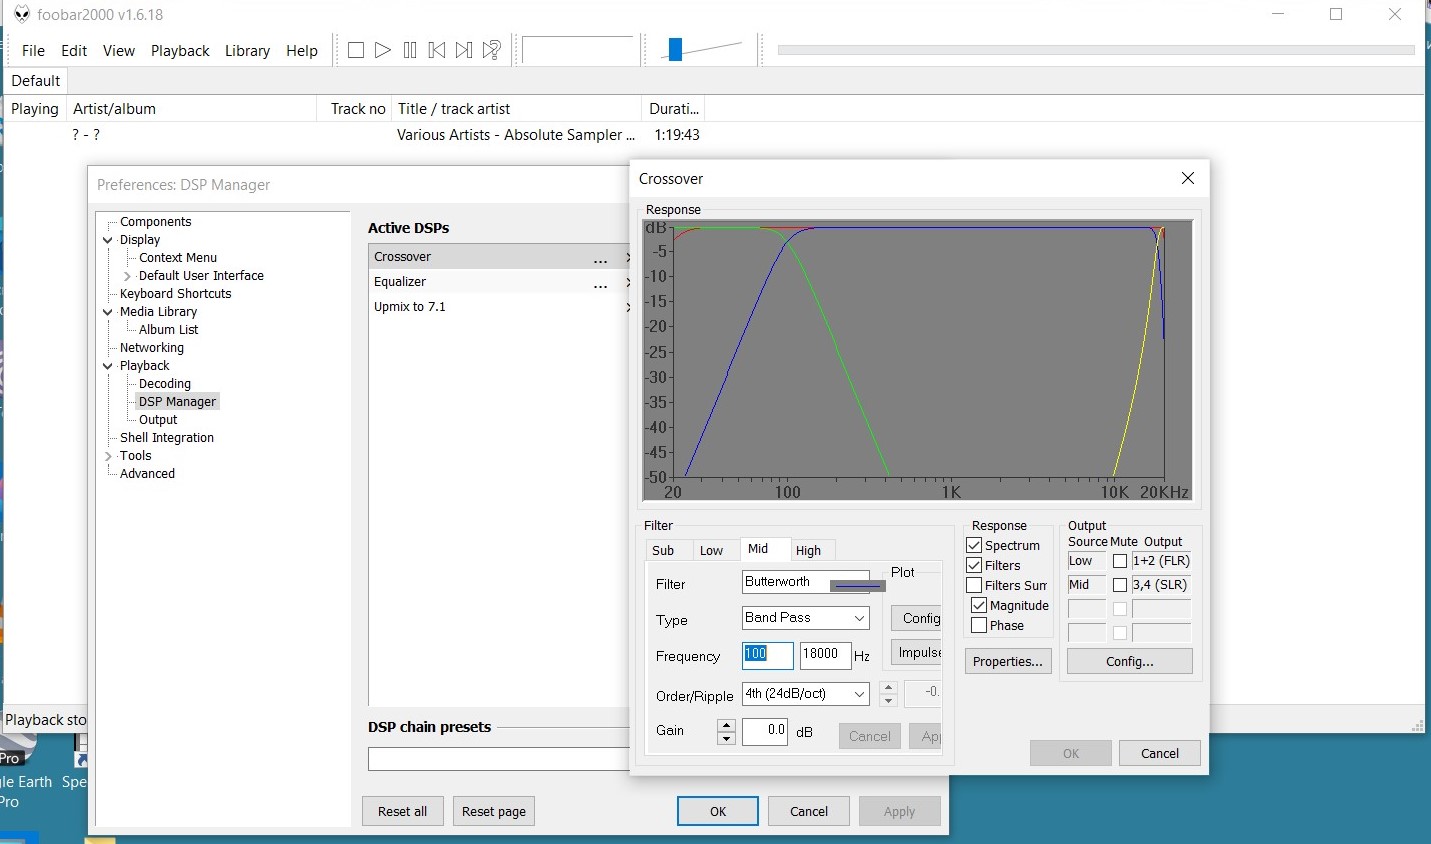Close the Crossover dialog
This screenshot has height=844, width=1431.
[1188, 178]
